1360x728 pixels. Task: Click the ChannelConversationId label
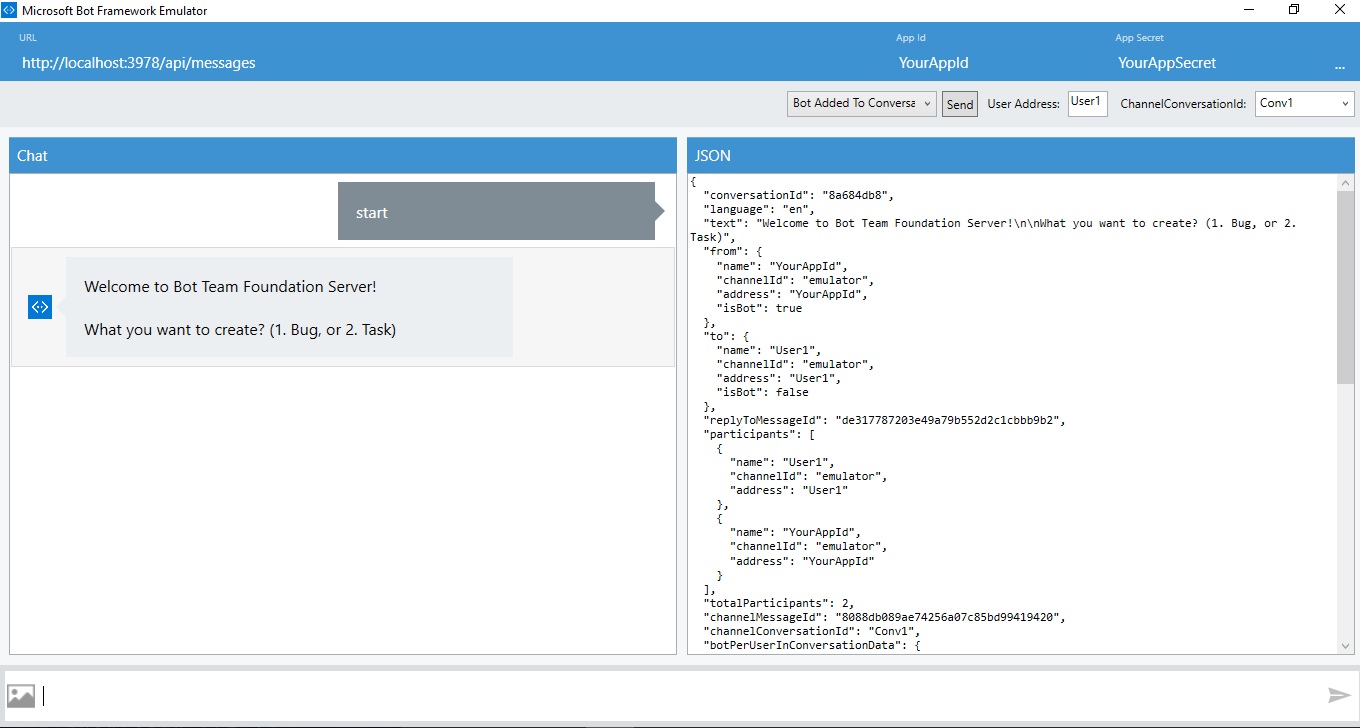[1183, 104]
